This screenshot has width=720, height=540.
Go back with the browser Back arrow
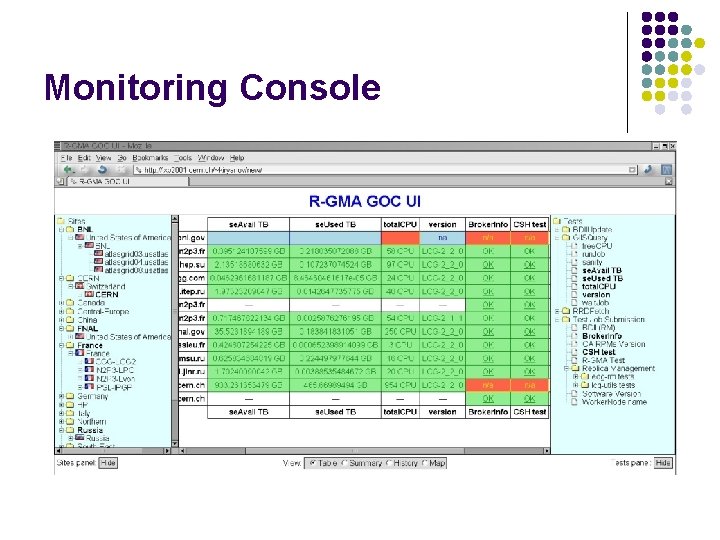[68, 170]
